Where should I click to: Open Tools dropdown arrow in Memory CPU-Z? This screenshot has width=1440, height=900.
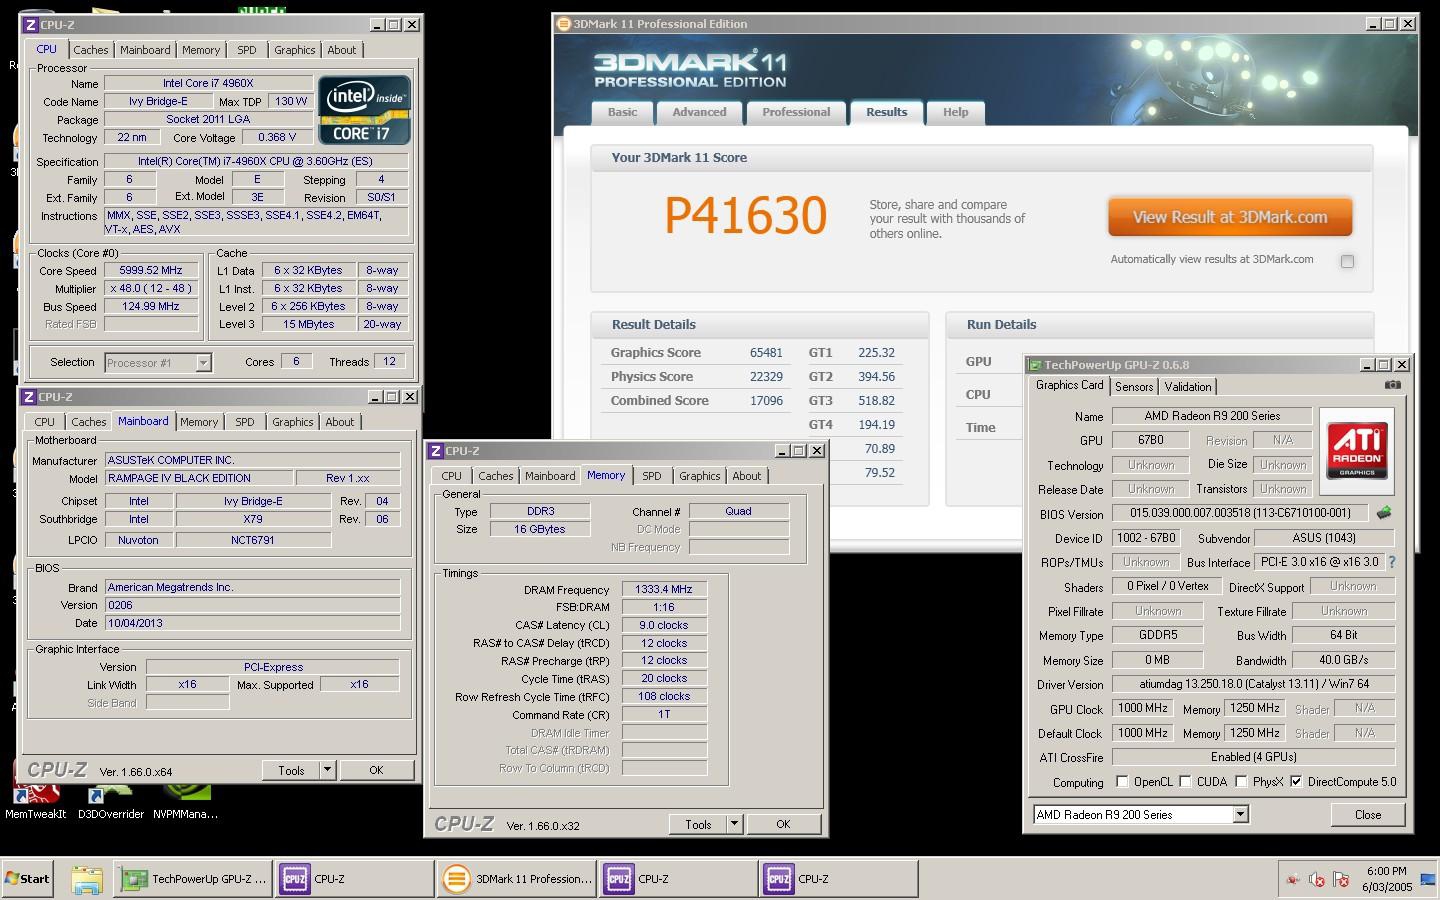pos(734,824)
